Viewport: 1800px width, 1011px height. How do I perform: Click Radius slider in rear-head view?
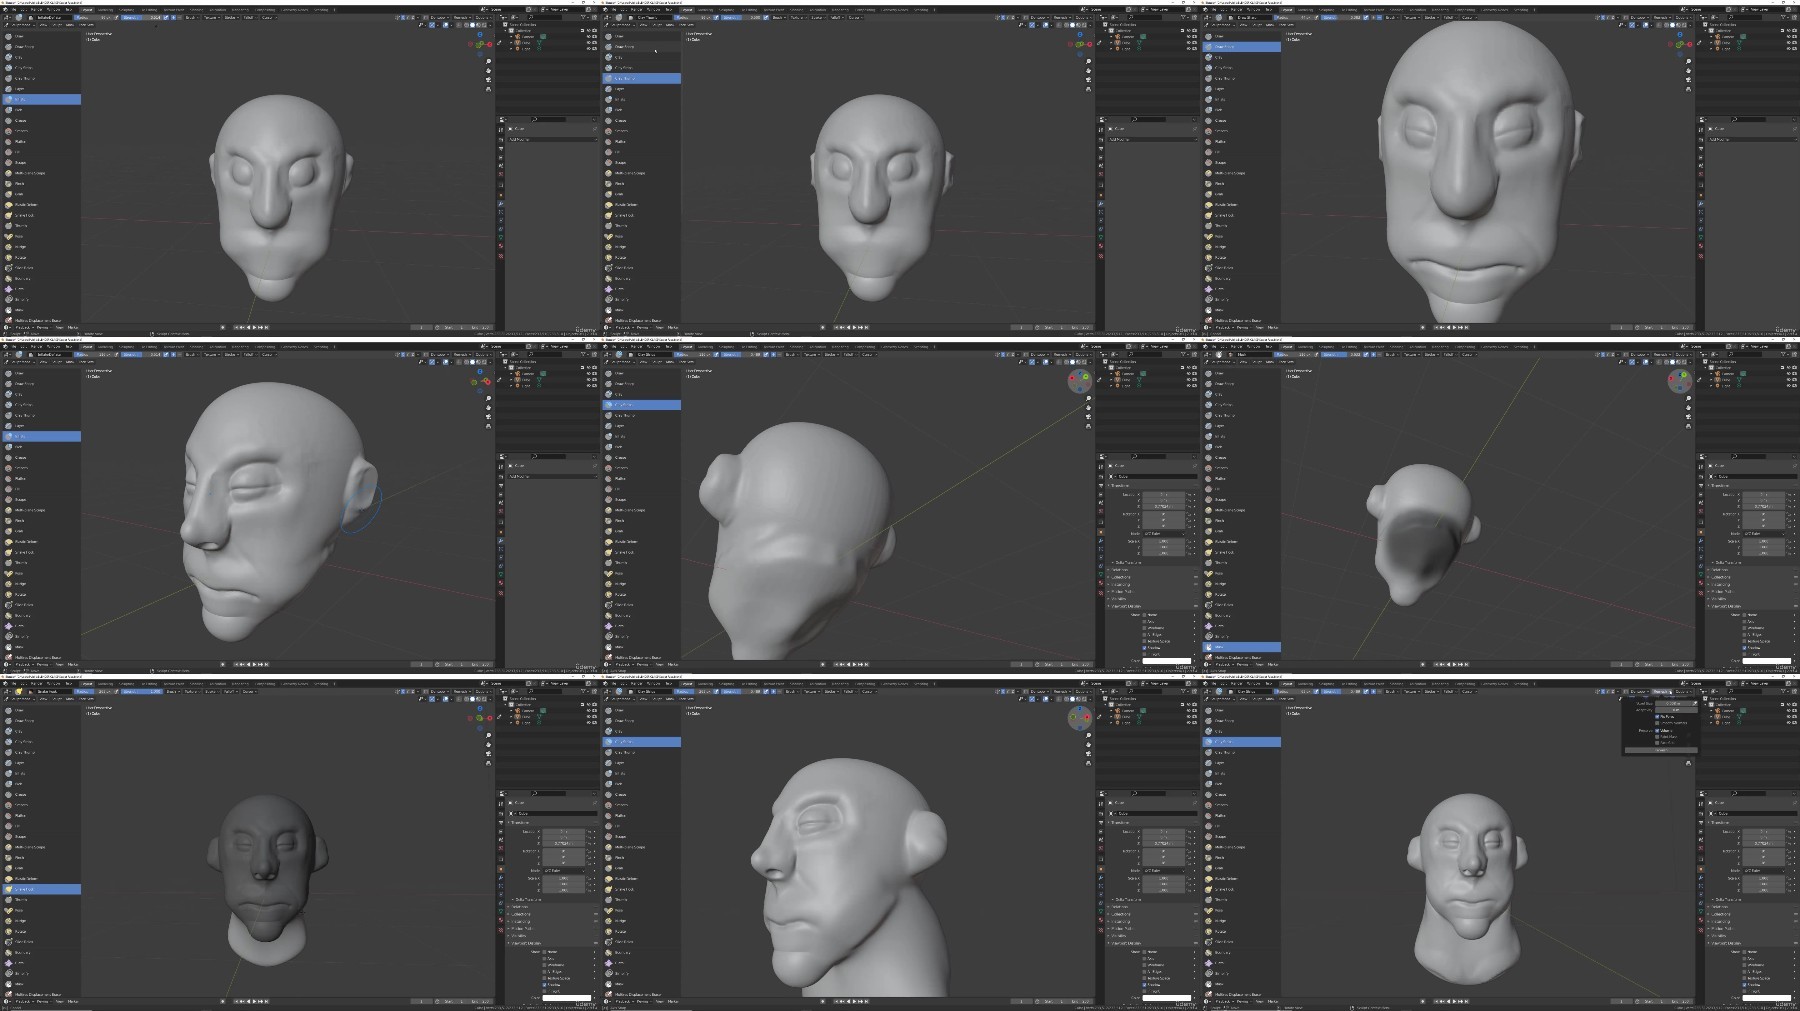coord(692,354)
